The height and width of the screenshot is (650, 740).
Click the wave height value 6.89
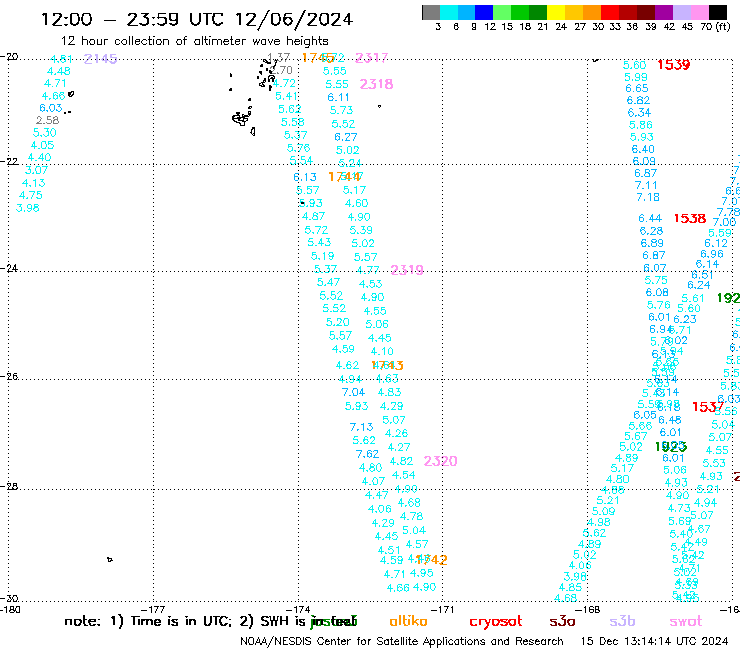[652, 243]
